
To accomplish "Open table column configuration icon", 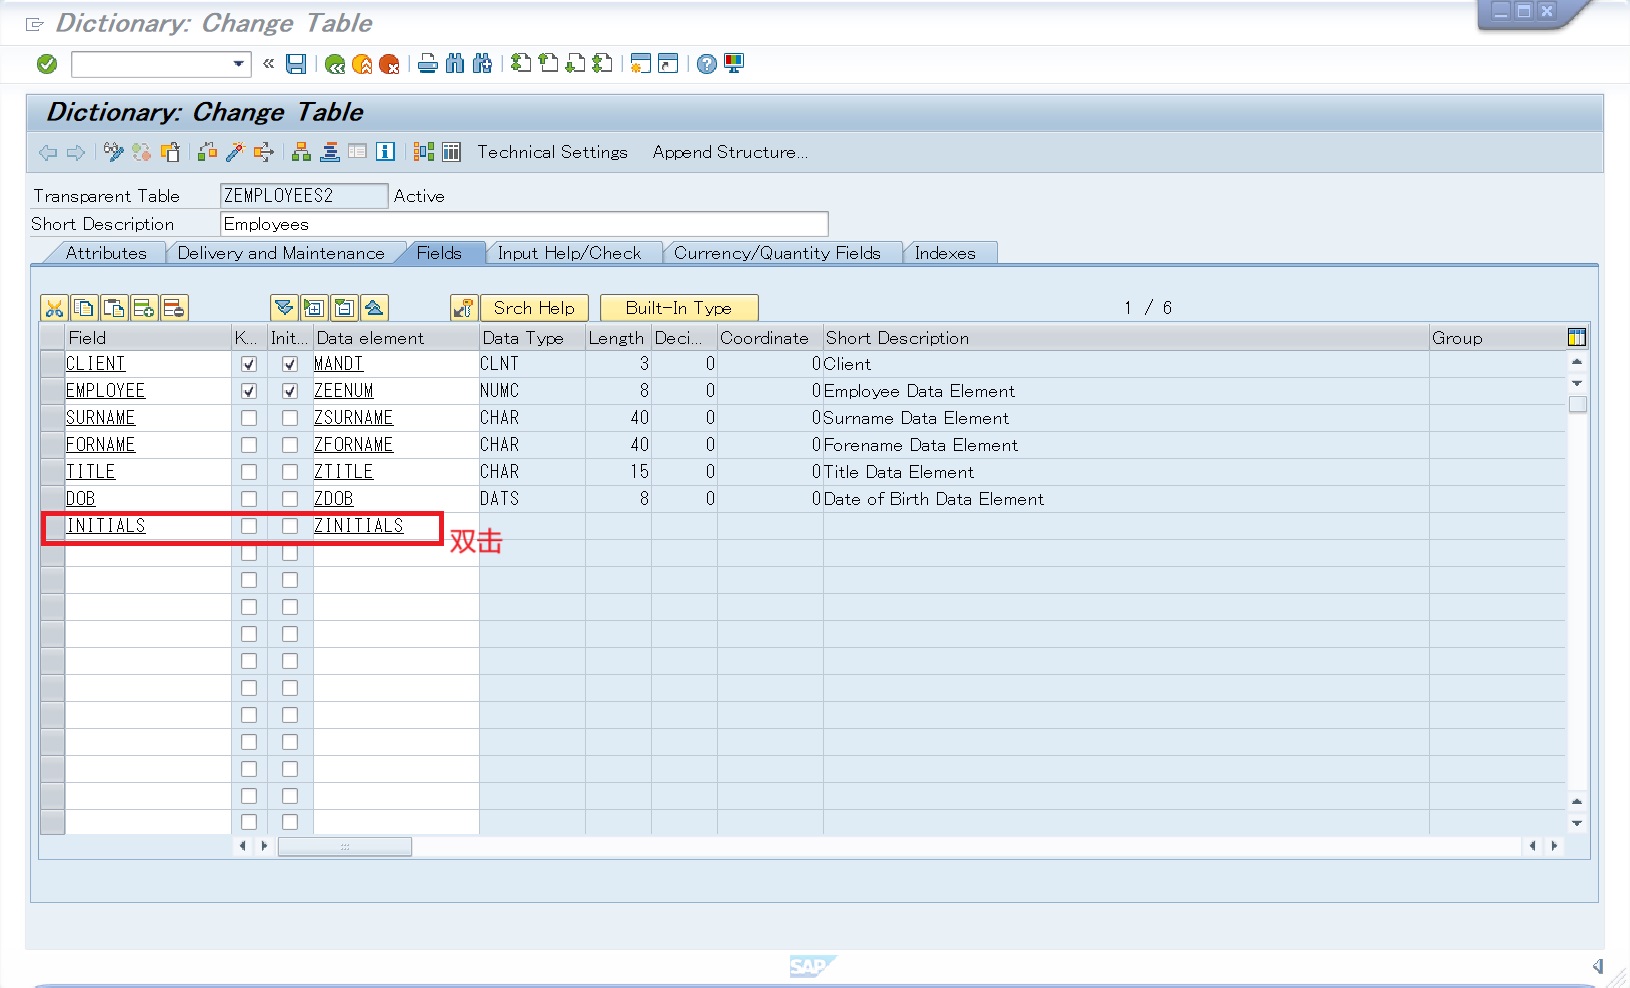I will tap(1577, 338).
